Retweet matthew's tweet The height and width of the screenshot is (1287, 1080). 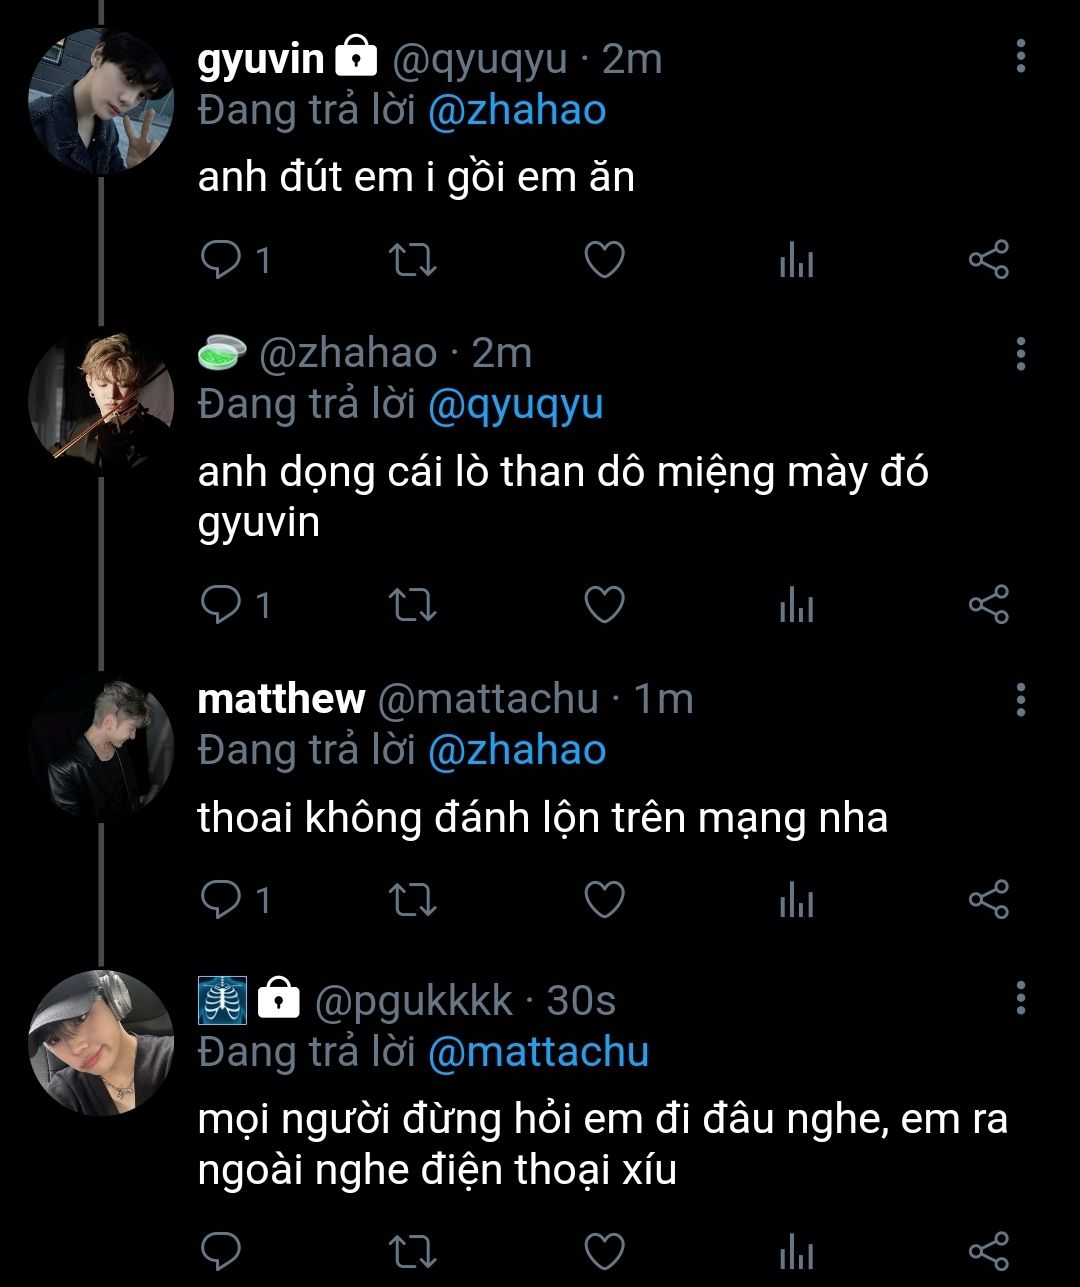tap(412, 900)
